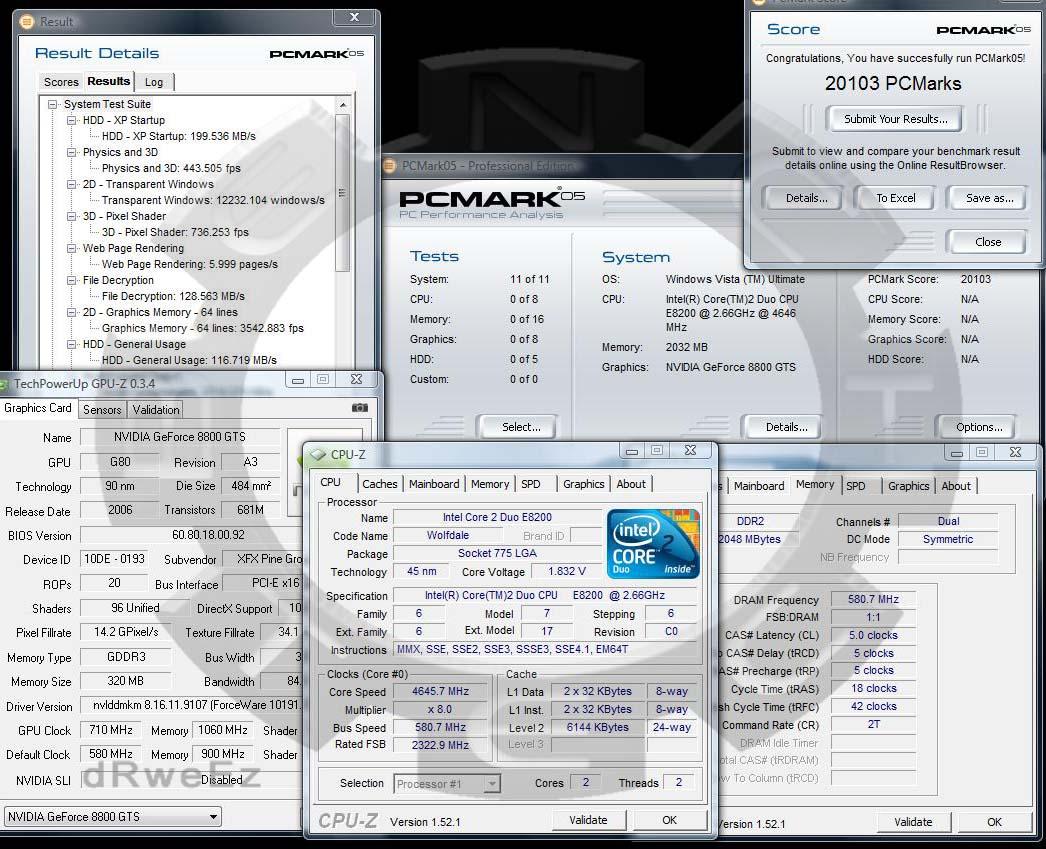Open the Caches tab in front CPU-Z
1046x849 pixels.
[x=380, y=484]
